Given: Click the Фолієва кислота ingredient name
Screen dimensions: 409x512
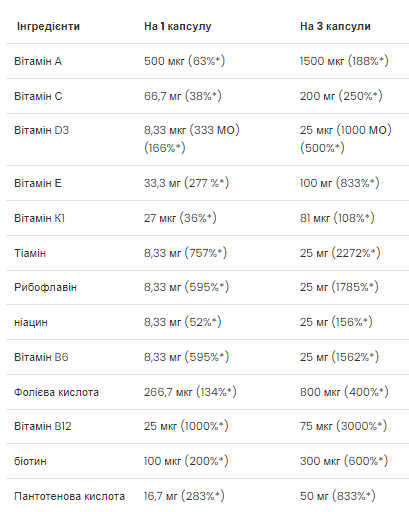Looking at the screenshot, I should point(56,392).
